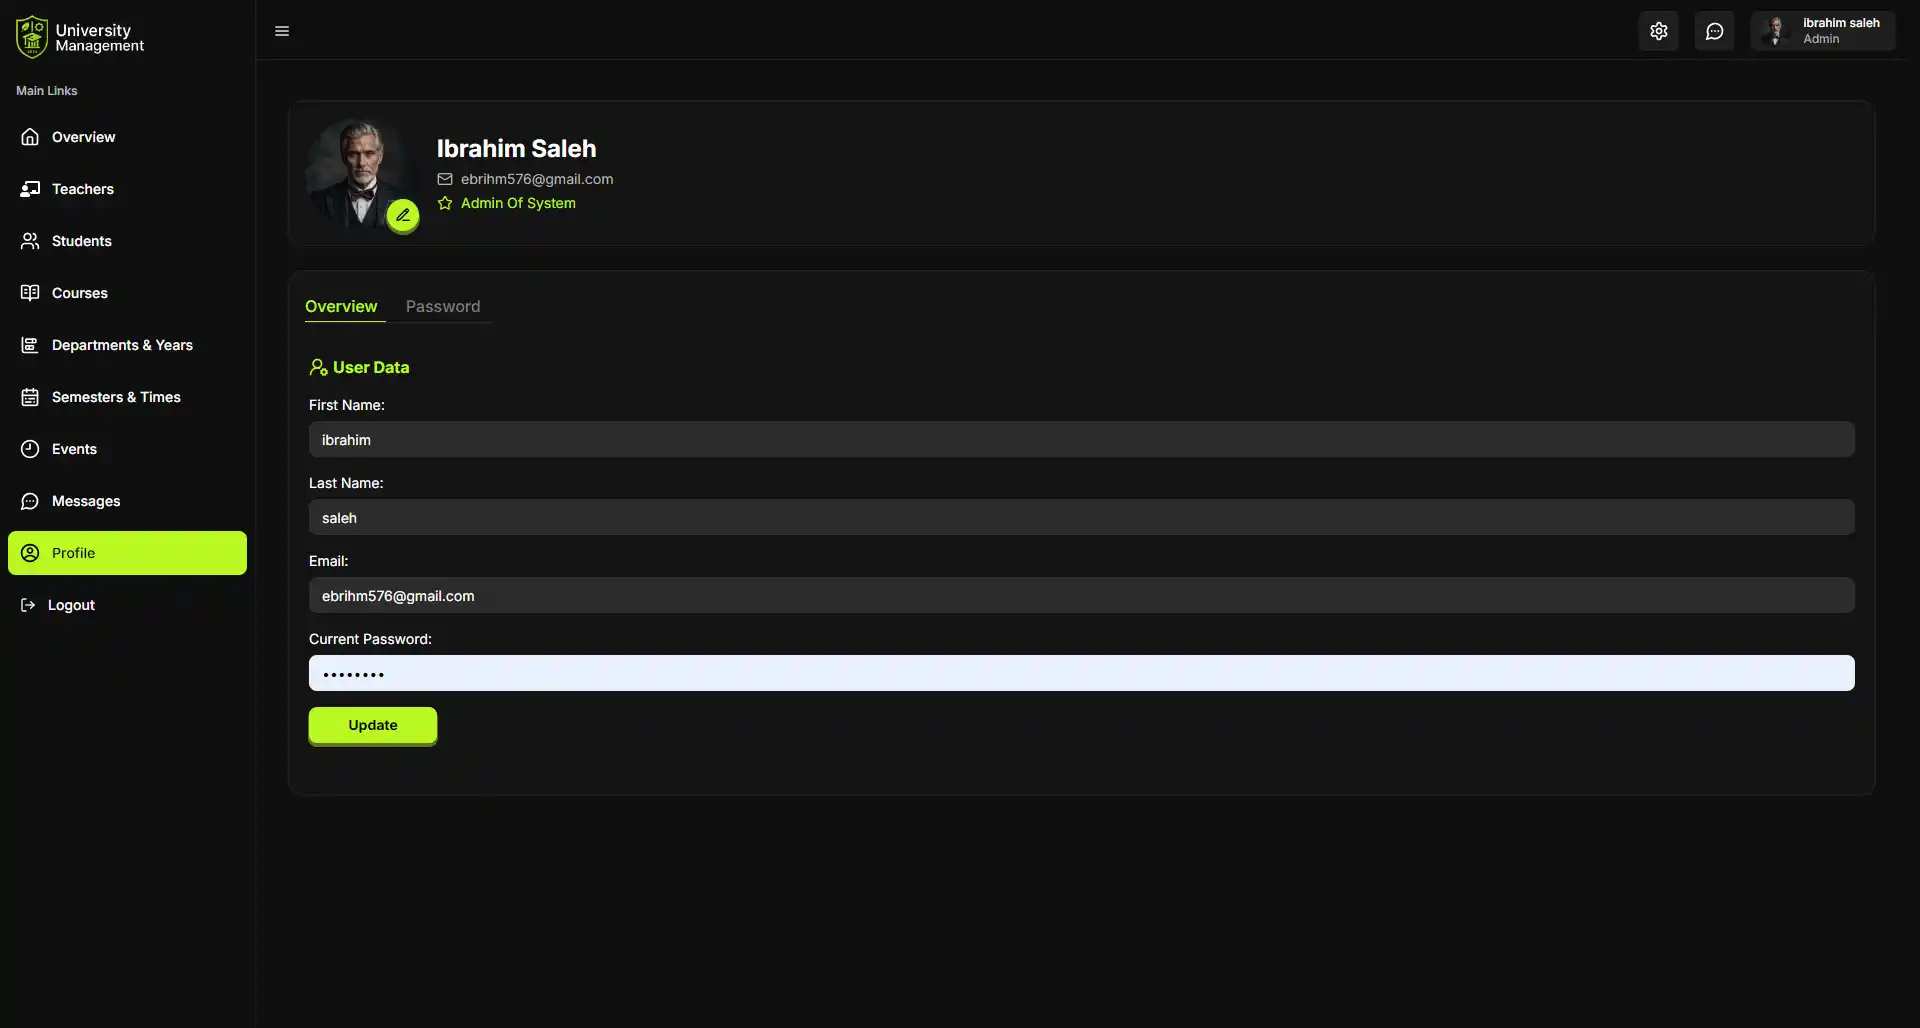
Task: Open the chat bubble icon in header
Action: (x=1714, y=31)
